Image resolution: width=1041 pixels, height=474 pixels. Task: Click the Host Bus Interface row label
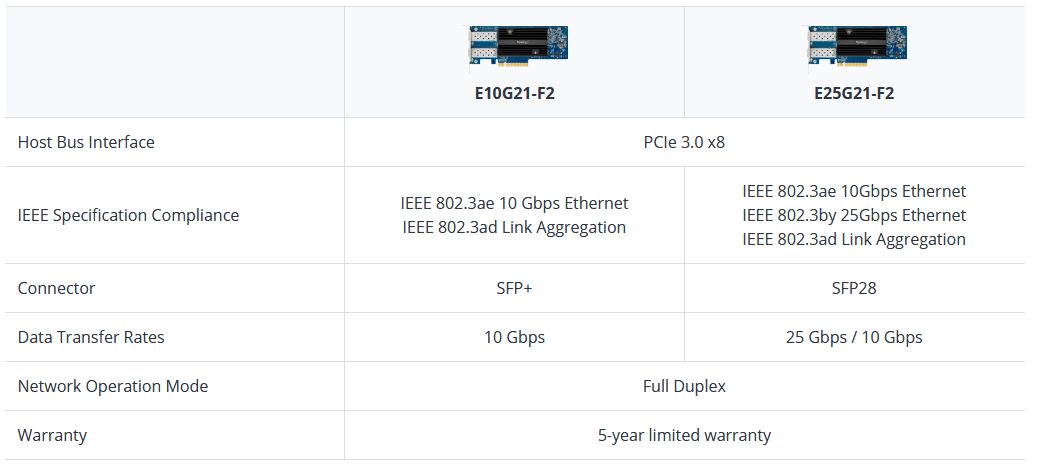[86, 142]
